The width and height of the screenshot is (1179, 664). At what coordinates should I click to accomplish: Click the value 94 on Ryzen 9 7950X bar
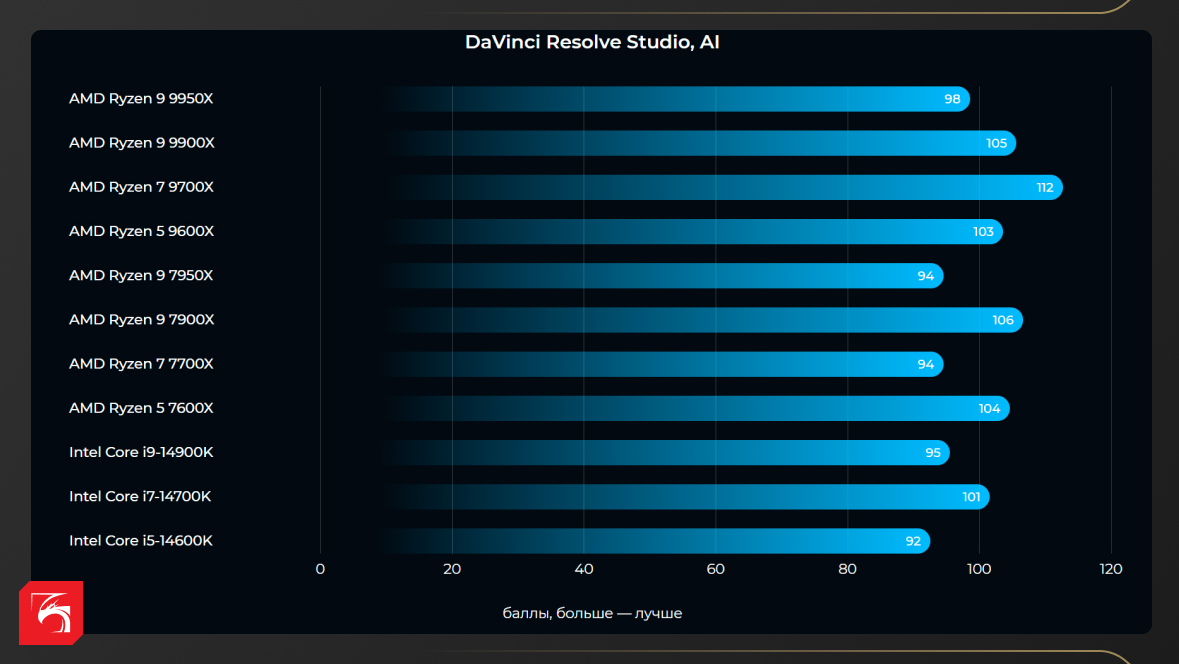926,276
